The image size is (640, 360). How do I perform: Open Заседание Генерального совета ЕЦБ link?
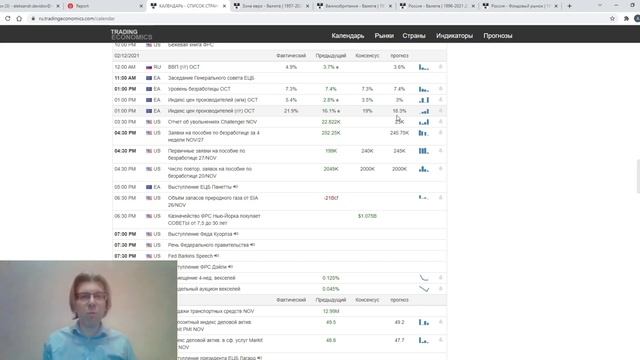click(211, 78)
